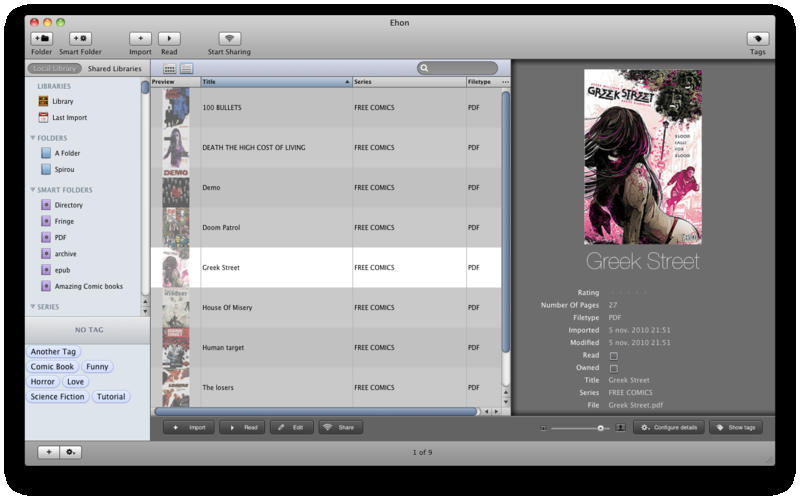
Task: Click the bottom bar Import button
Action: [189, 428]
